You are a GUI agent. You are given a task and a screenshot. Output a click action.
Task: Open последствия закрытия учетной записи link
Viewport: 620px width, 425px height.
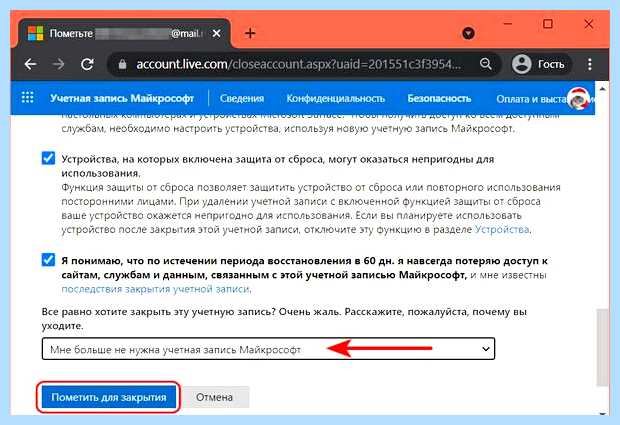pos(155,289)
